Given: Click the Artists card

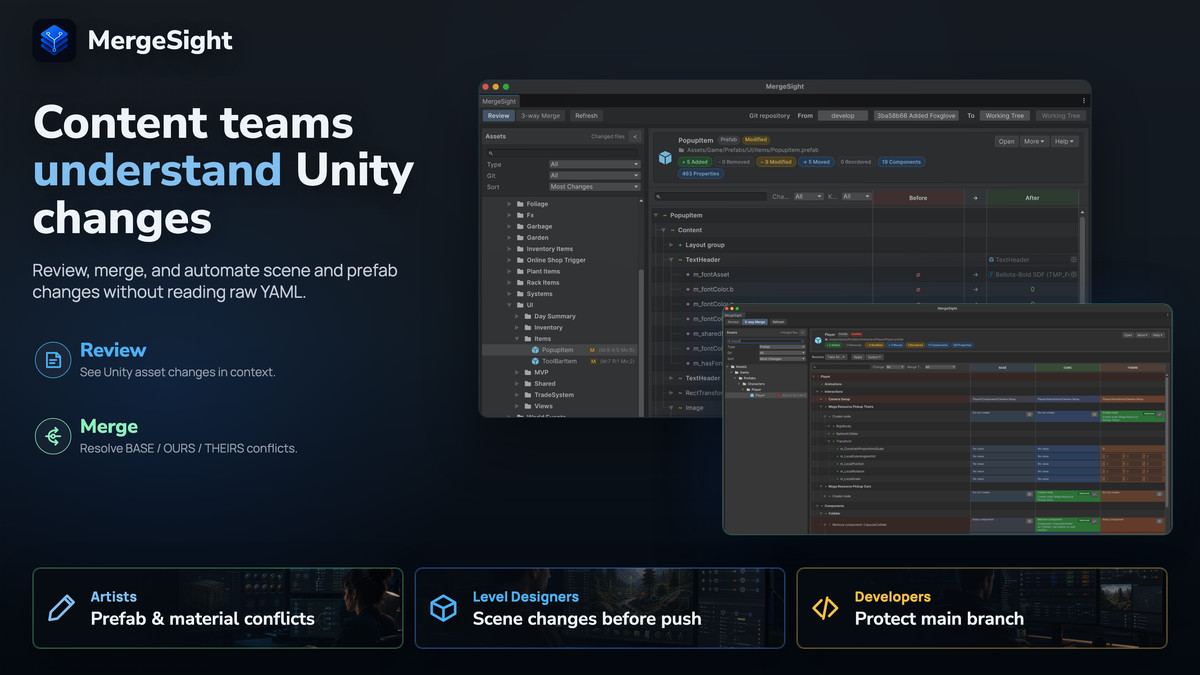Looking at the screenshot, I should point(218,608).
